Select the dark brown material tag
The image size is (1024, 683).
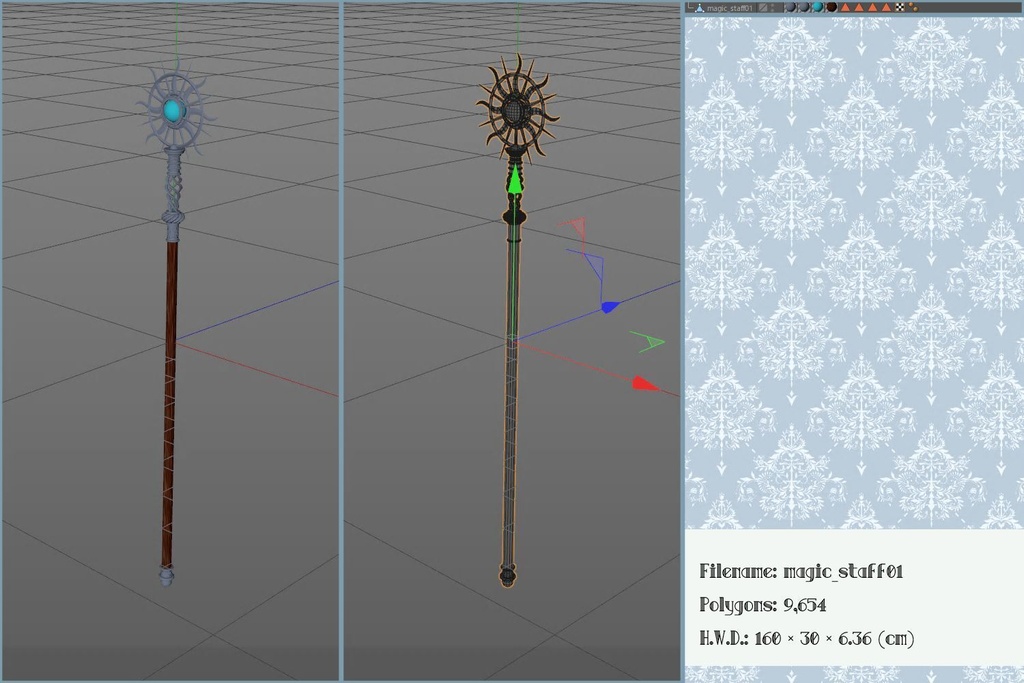click(x=831, y=7)
